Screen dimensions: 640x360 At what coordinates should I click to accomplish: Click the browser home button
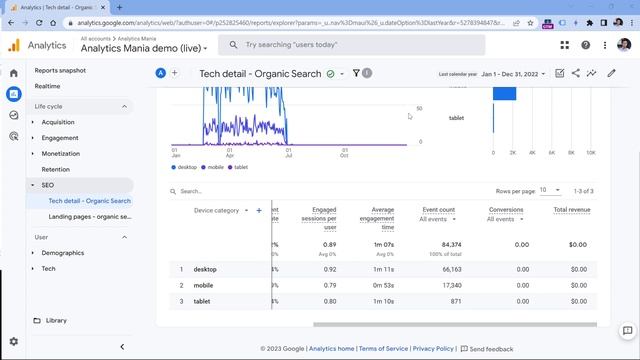53,23
